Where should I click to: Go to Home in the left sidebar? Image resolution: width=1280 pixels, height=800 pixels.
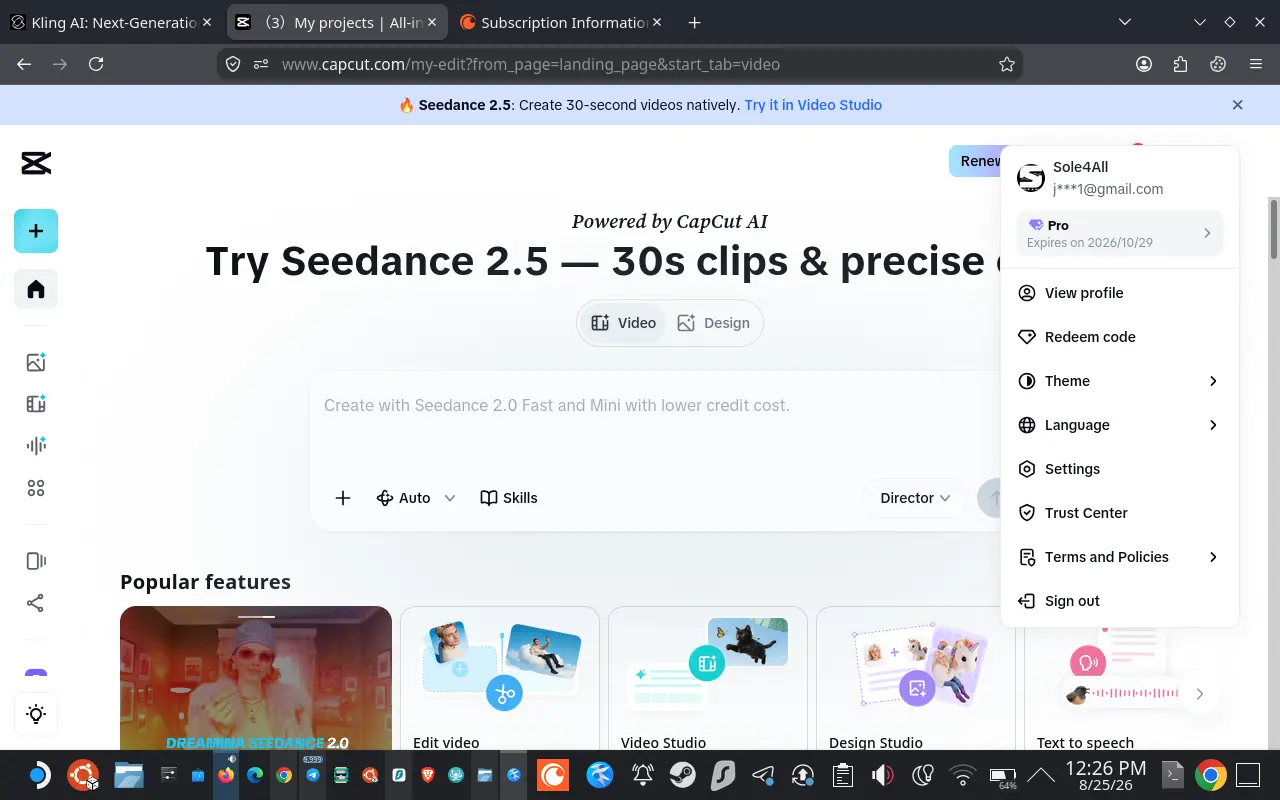point(36,289)
